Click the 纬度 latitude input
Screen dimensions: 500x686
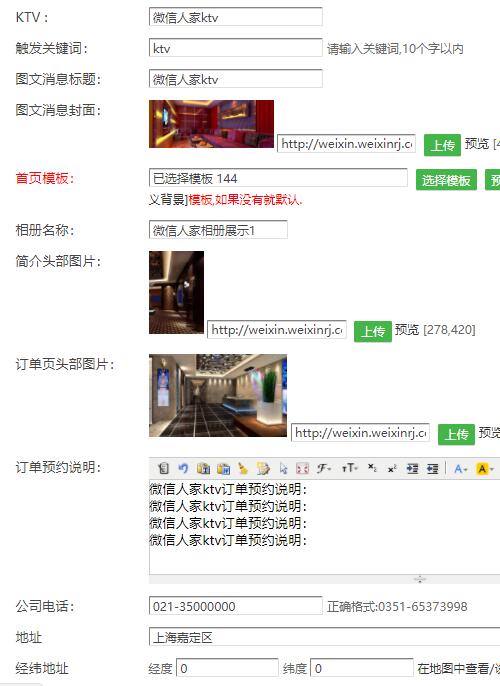pyautogui.click(x=361, y=668)
